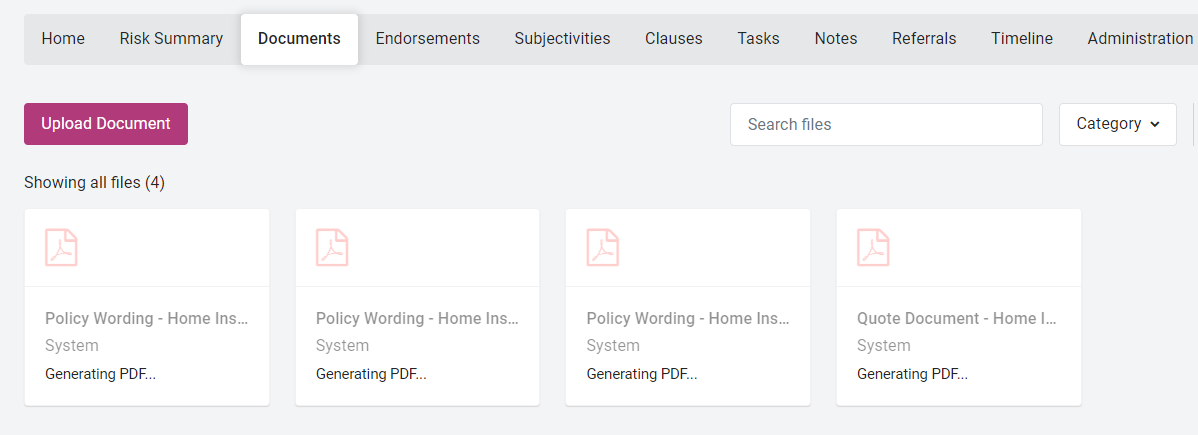The width and height of the screenshot is (1198, 435).
Task: Switch to the Clauses tab
Action: click(673, 39)
